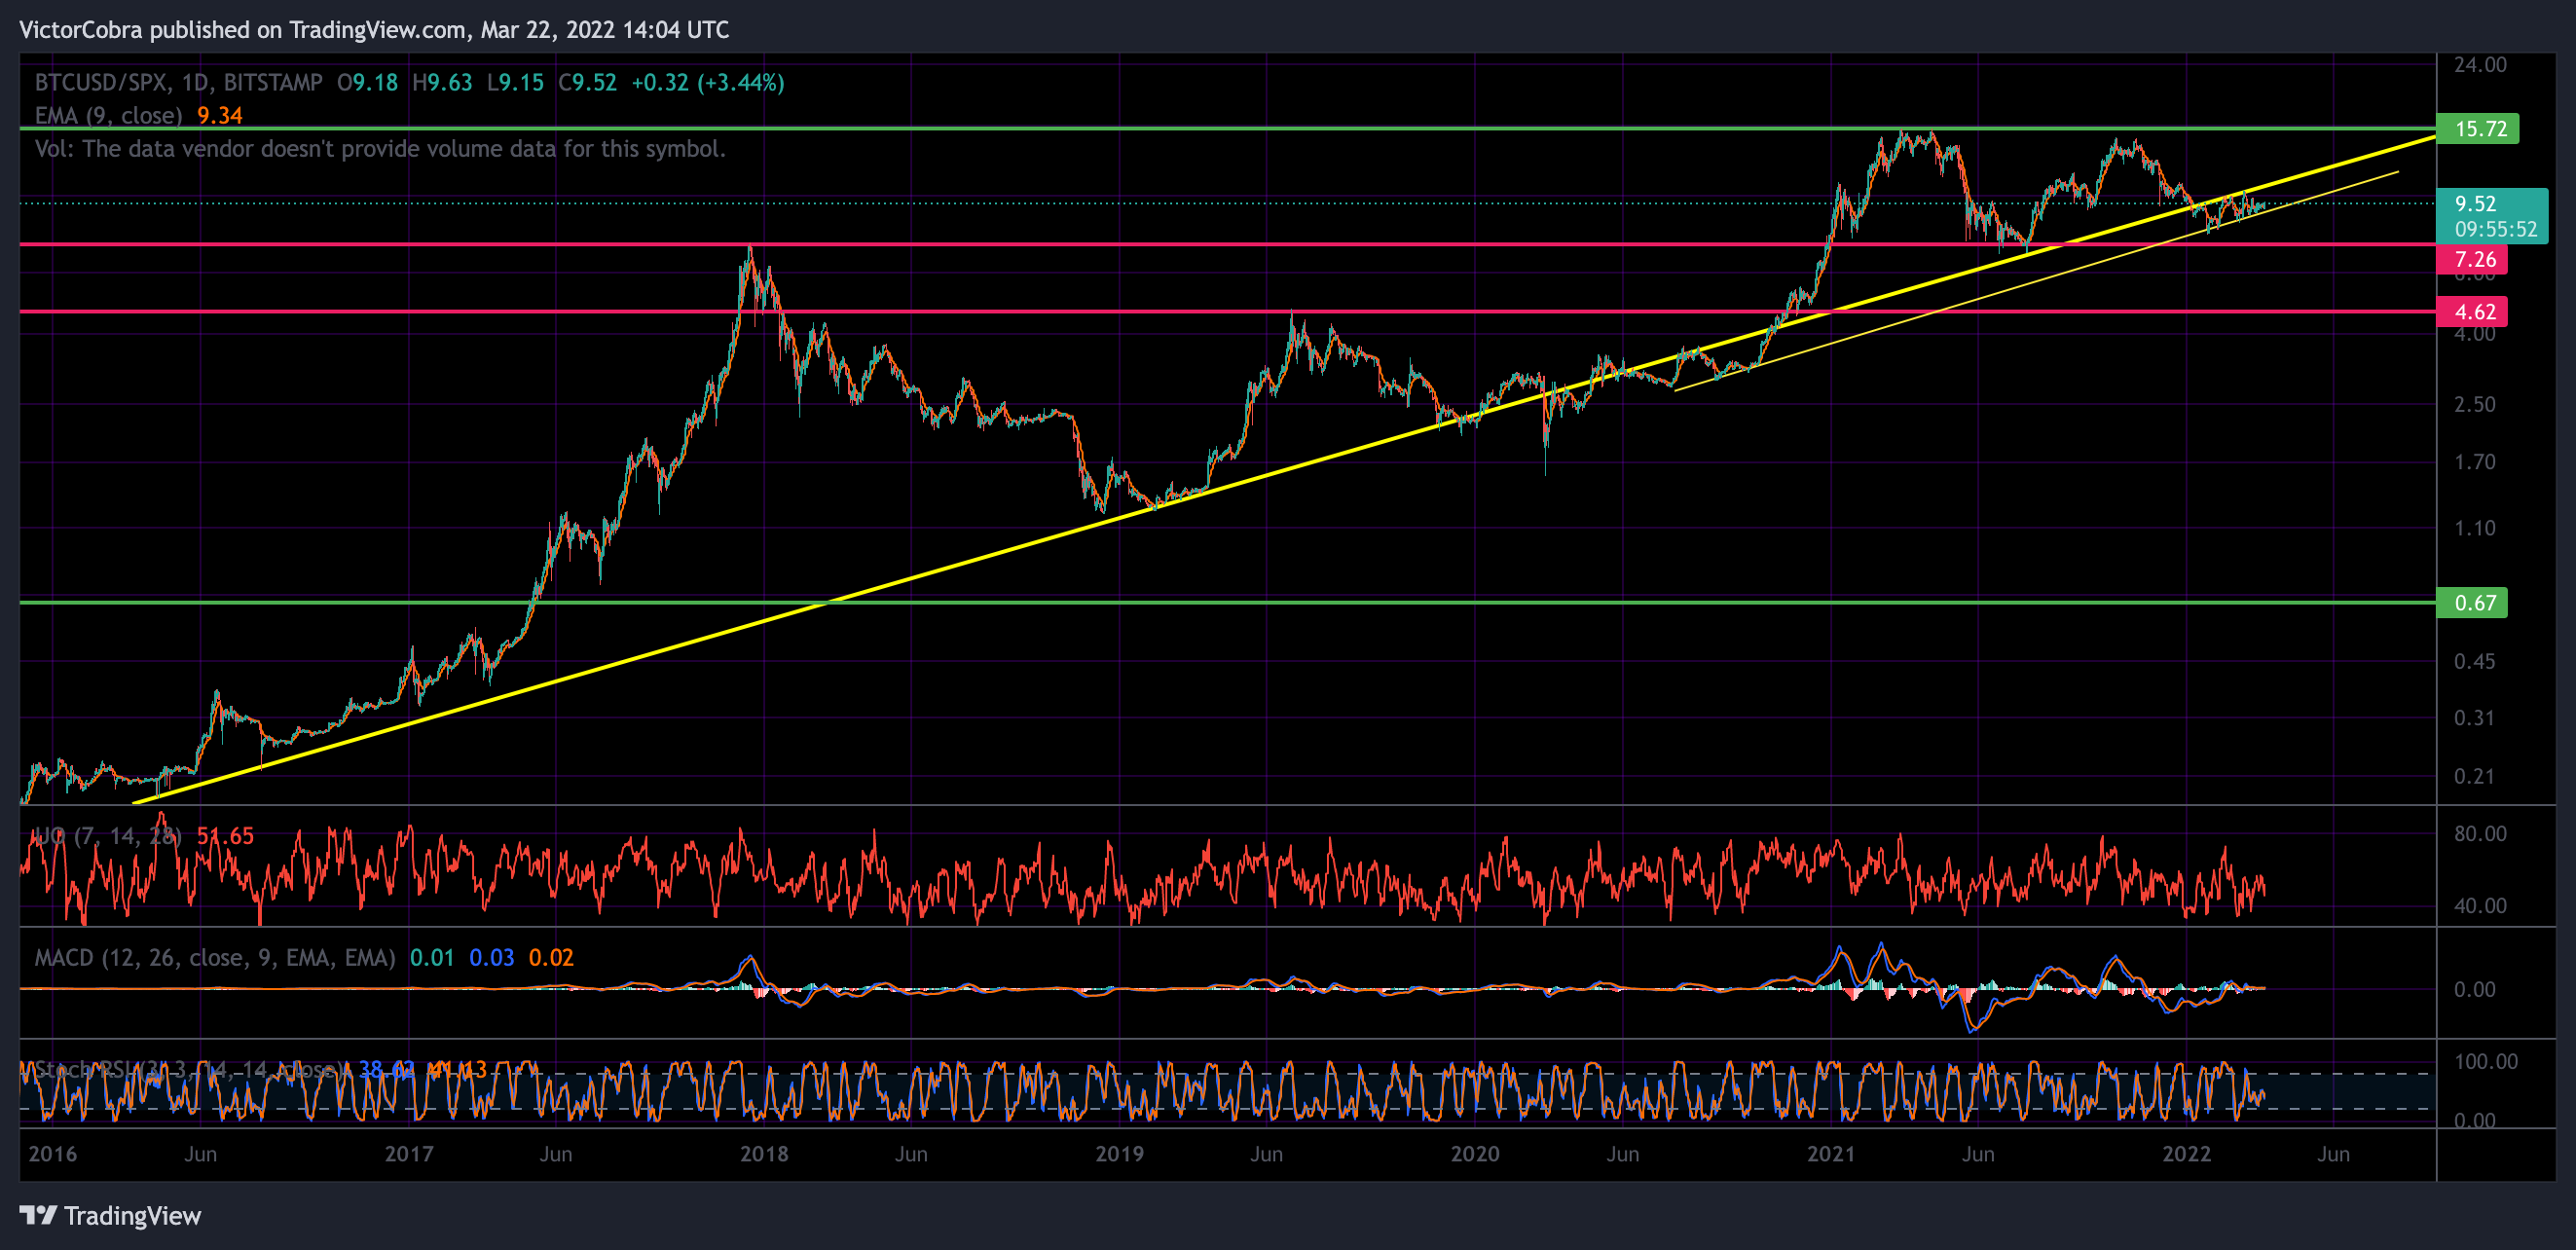
Task: Click the 0.21 price scale value
Action: [2475, 777]
